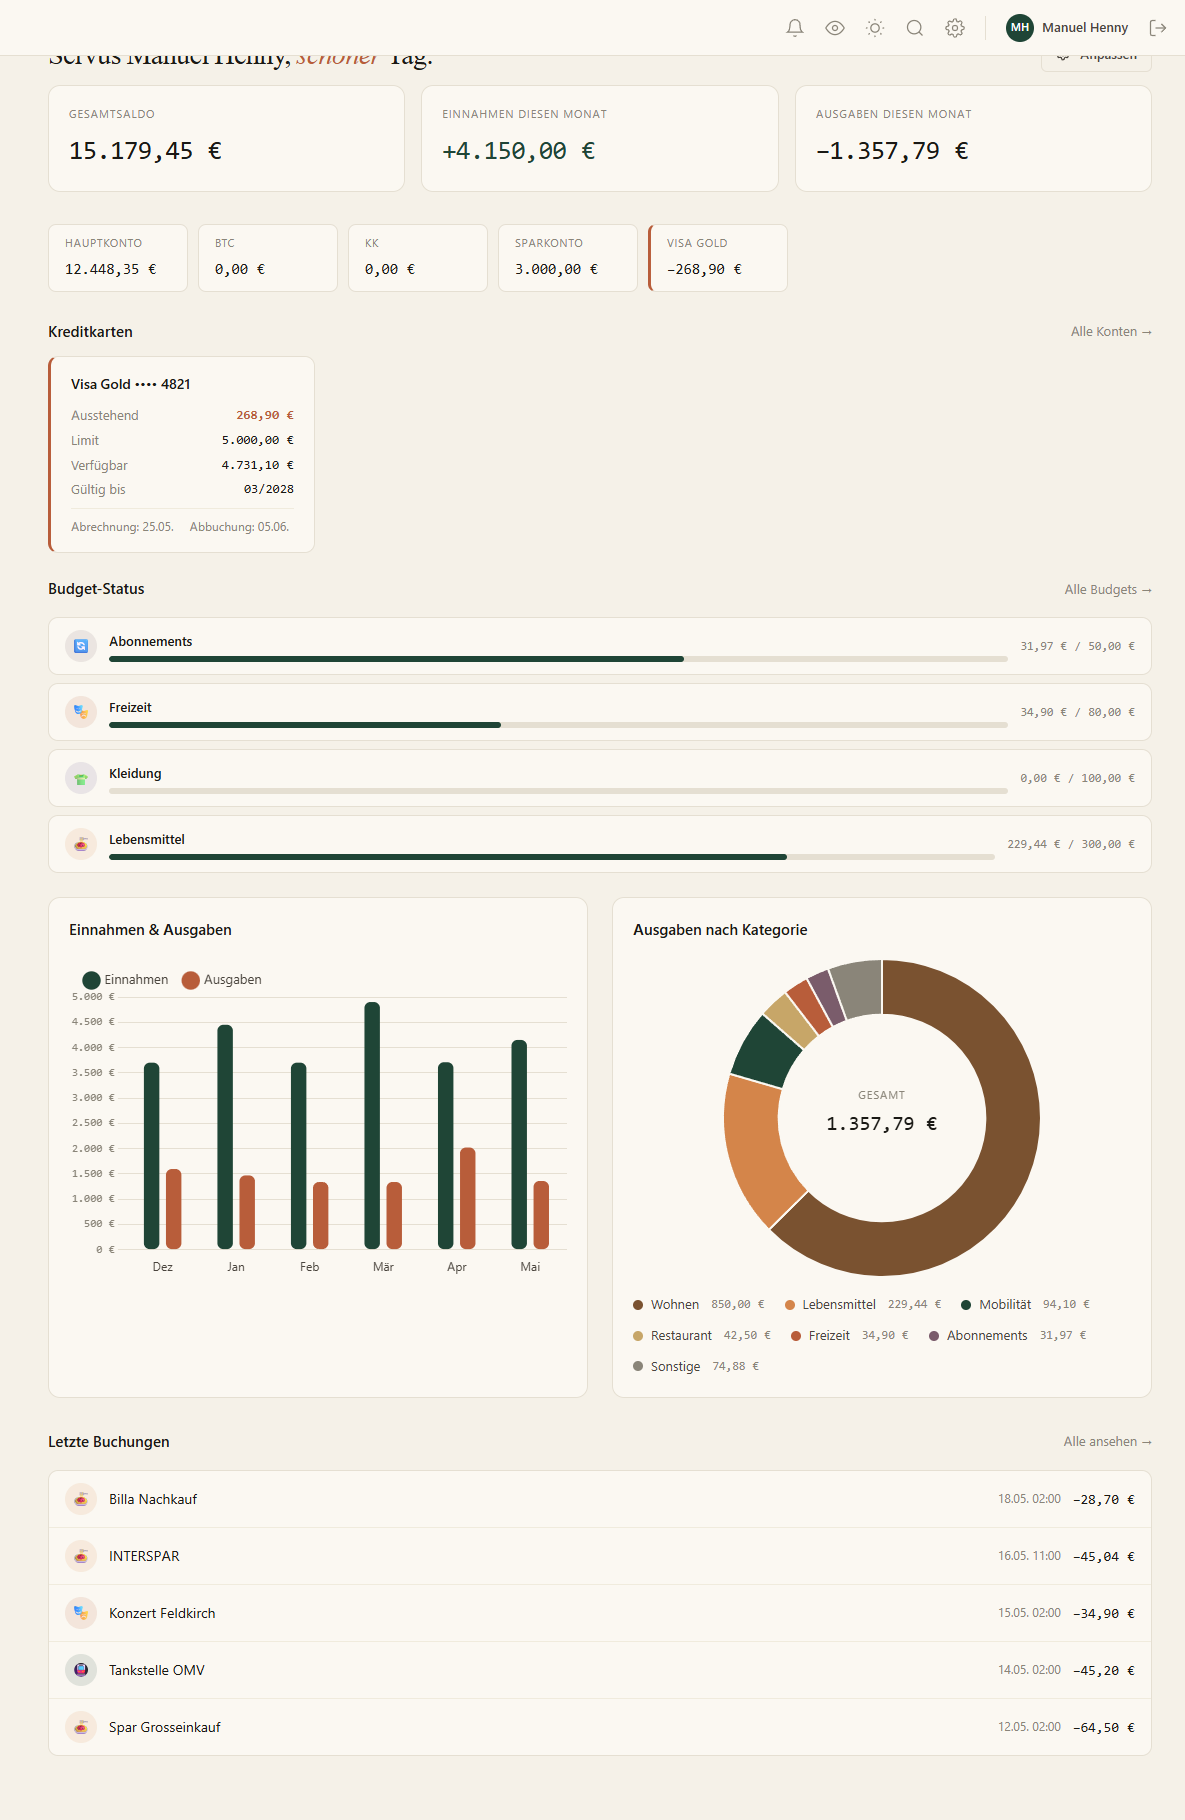The height and width of the screenshot is (1820, 1185).
Task: Toggle the Einnahmen chart legend entry
Action: pyautogui.click(x=125, y=980)
